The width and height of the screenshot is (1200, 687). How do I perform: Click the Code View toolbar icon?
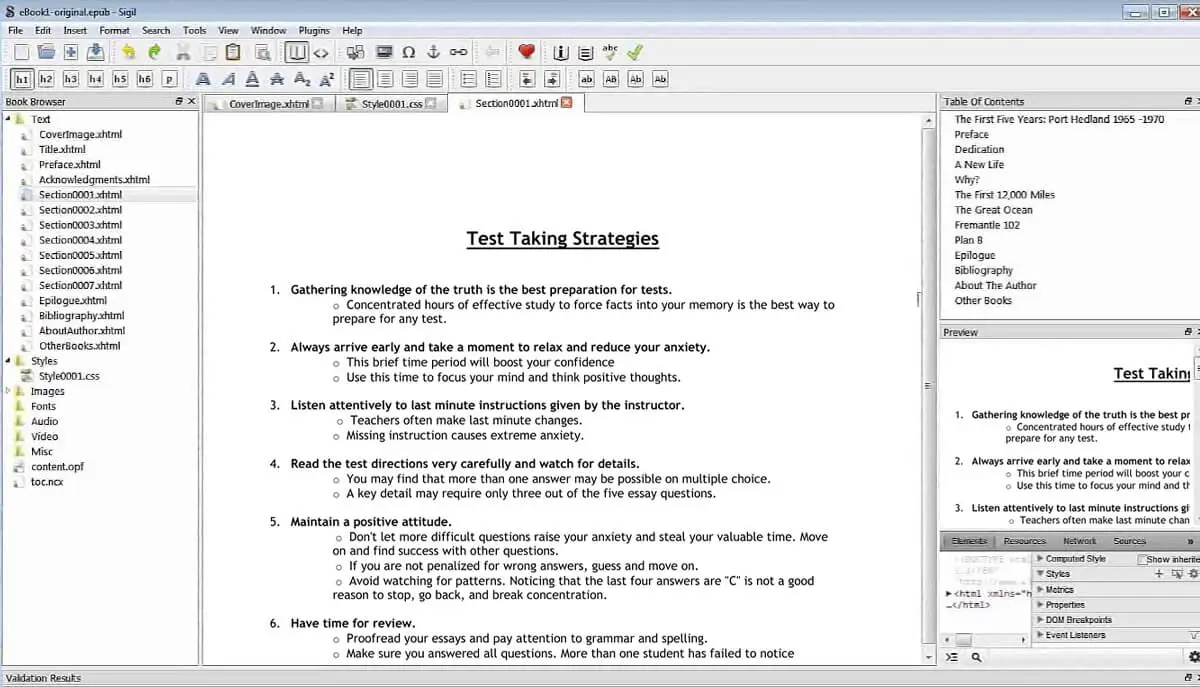(321, 52)
